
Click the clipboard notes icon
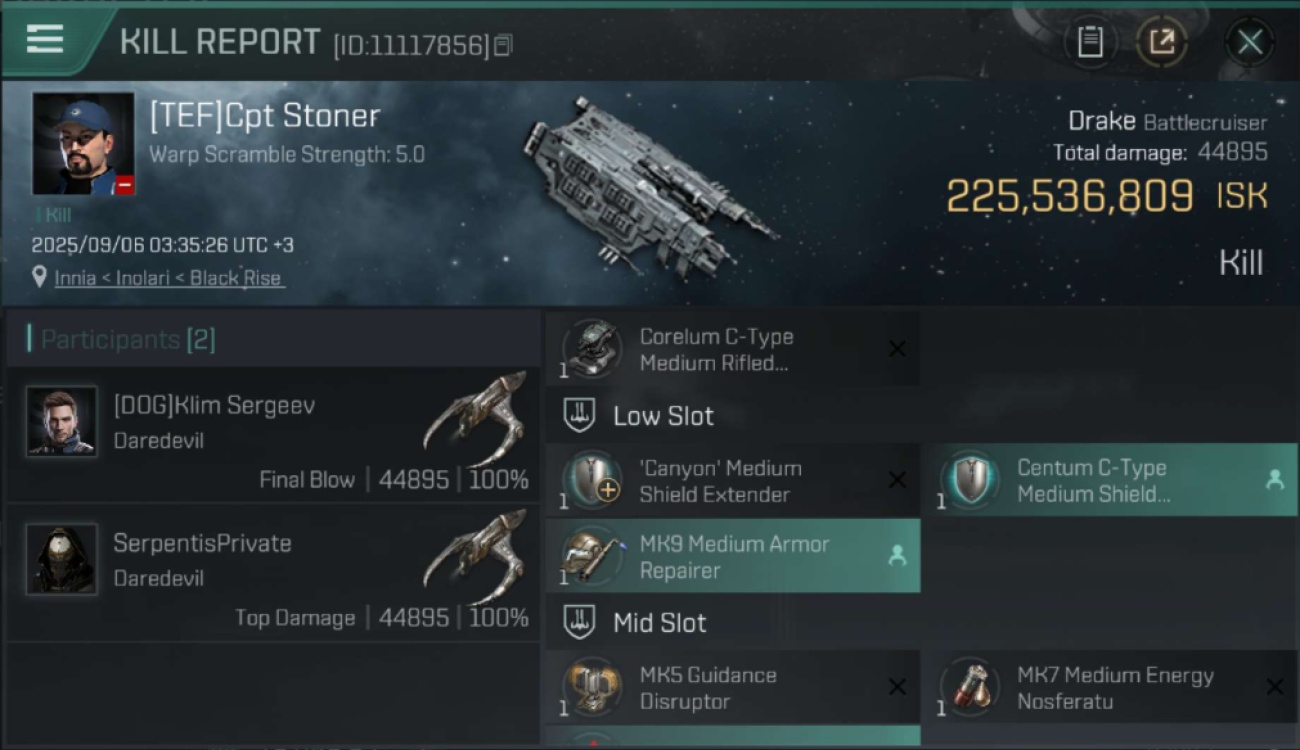tap(1090, 42)
